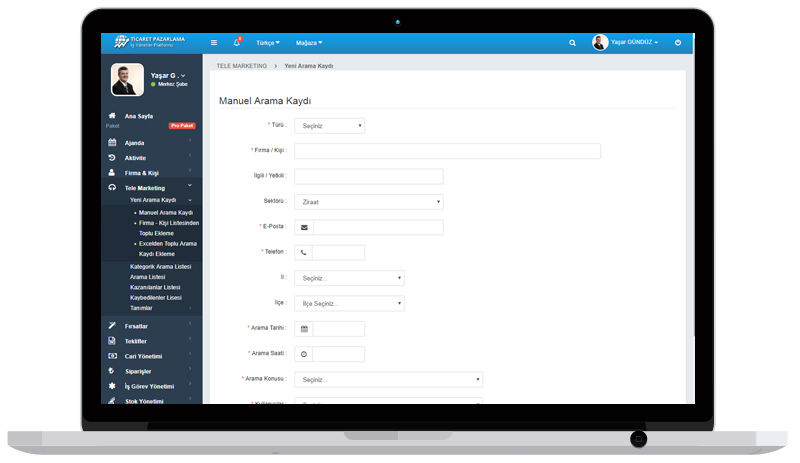This screenshot has height=463, width=800.
Task: Click the Fırsatlar wand icon
Action: pyautogui.click(x=112, y=325)
